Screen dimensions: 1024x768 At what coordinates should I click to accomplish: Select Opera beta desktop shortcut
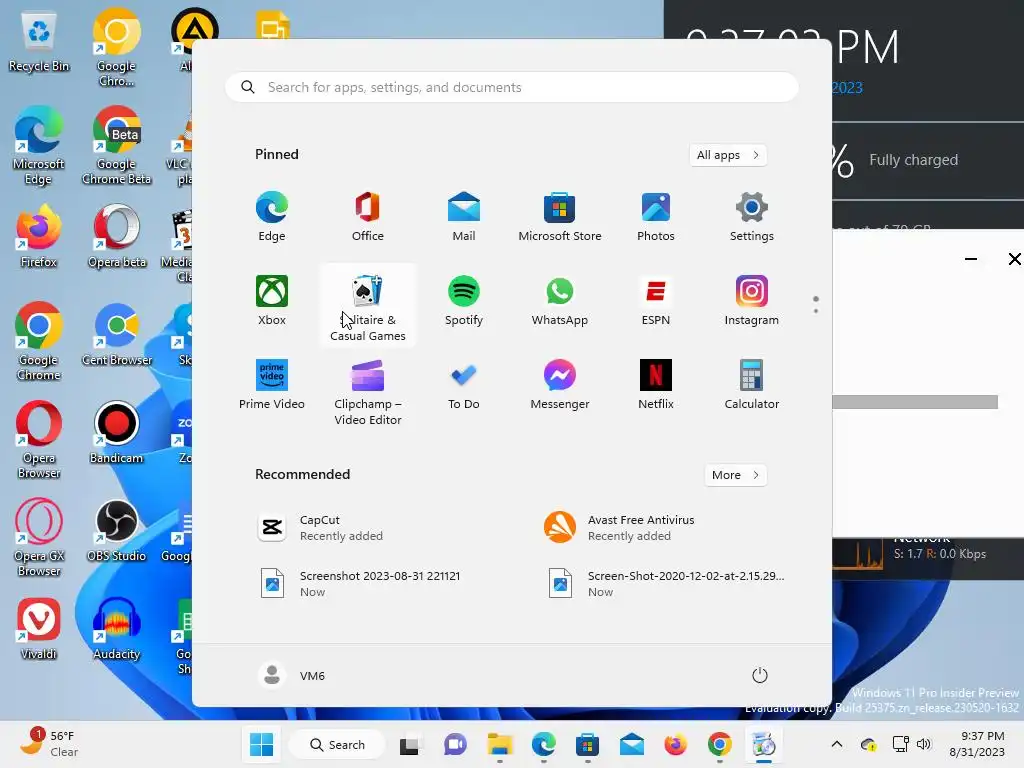pyautogui.click(x=116, y=236)
